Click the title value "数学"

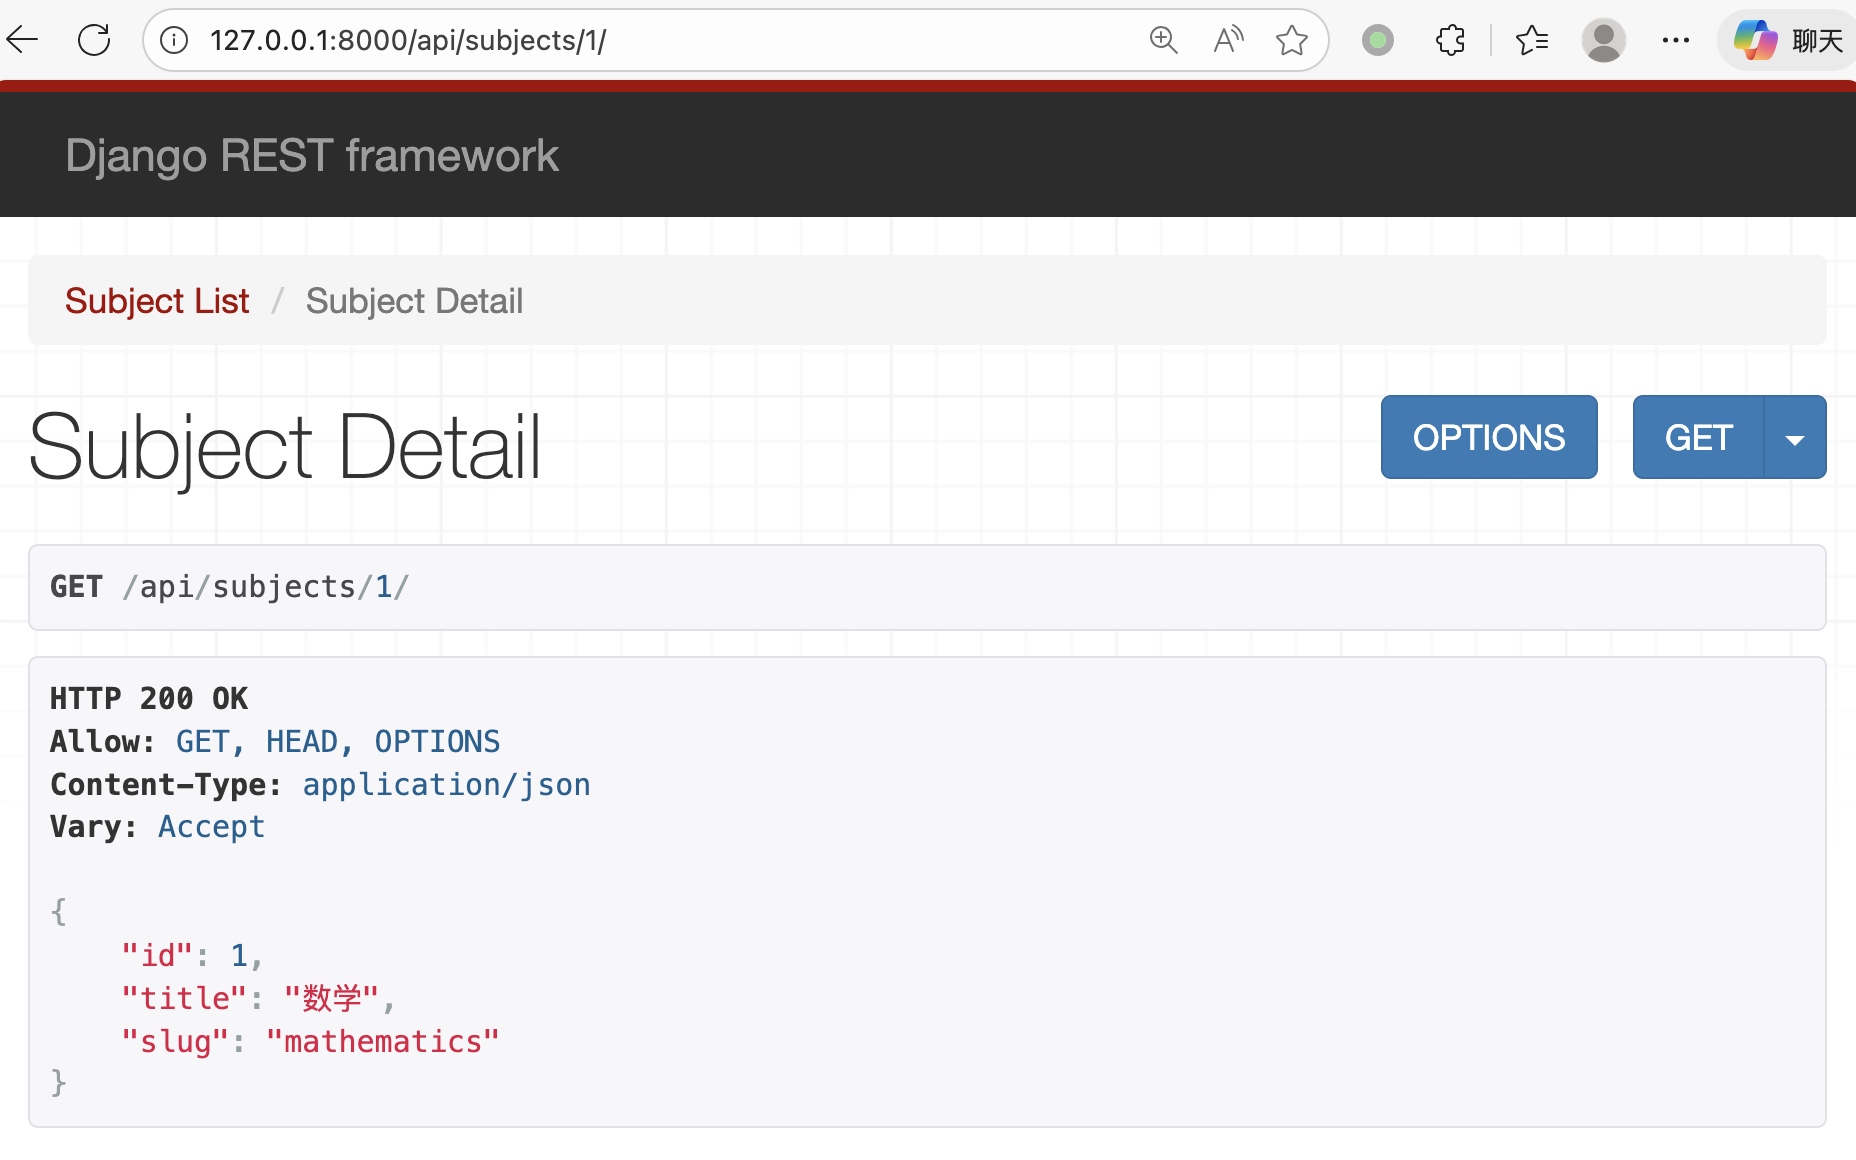[332, 998]
